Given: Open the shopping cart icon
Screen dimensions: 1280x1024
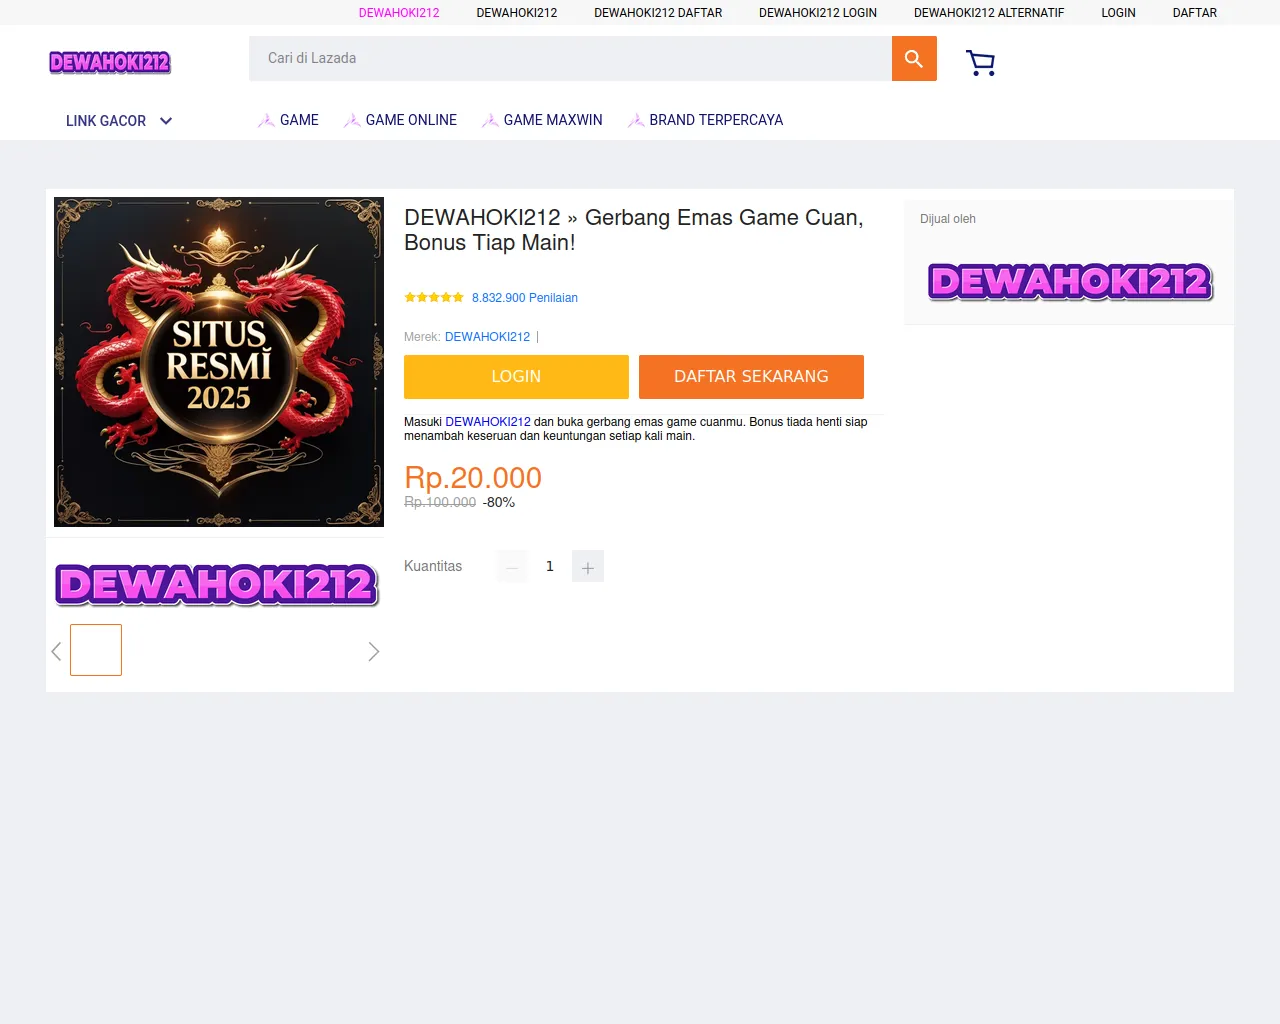Looking at the screenshot, I should [980, 63].
